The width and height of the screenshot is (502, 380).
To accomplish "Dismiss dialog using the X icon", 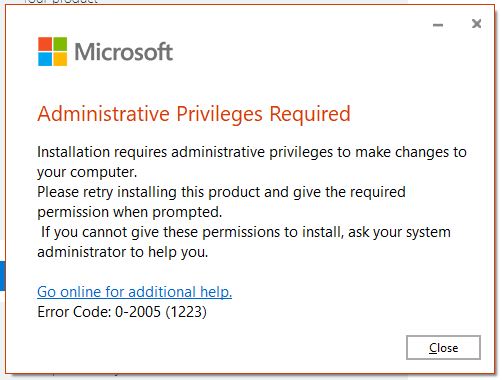I will point(476,24).
